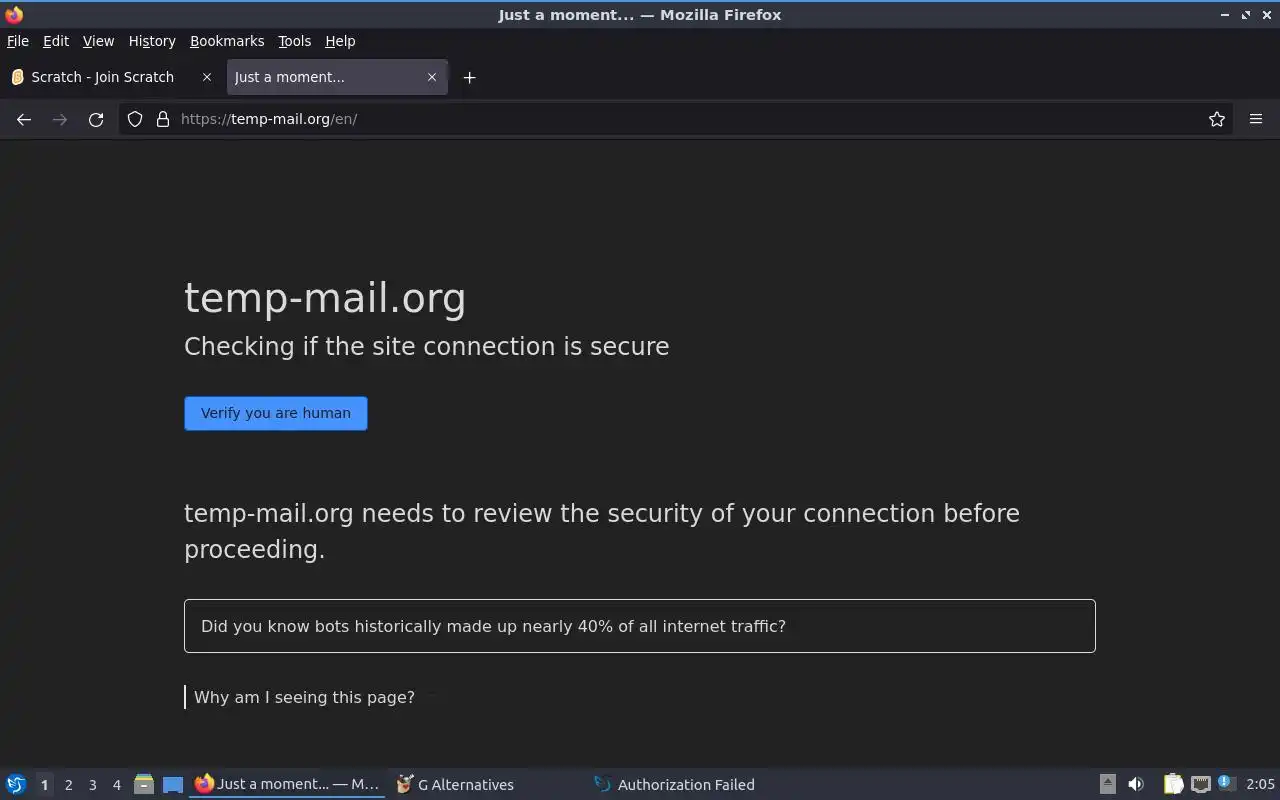This screenshot has width=1280, height=800.
Task: Open the clipboard tray icon
Action: (1173, 785)
